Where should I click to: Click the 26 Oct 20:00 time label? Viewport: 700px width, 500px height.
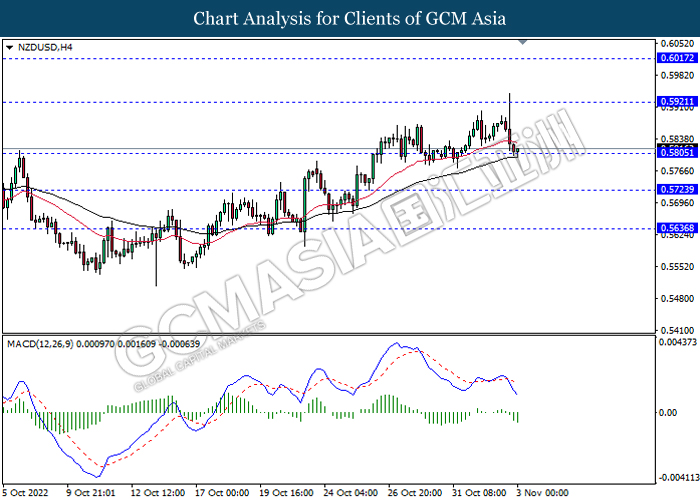click(416, 493)
